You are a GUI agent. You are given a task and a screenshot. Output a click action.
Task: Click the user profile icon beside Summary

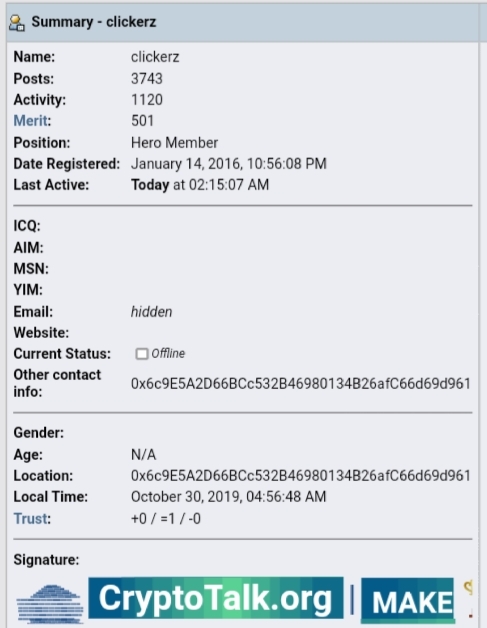coord(17,23)
